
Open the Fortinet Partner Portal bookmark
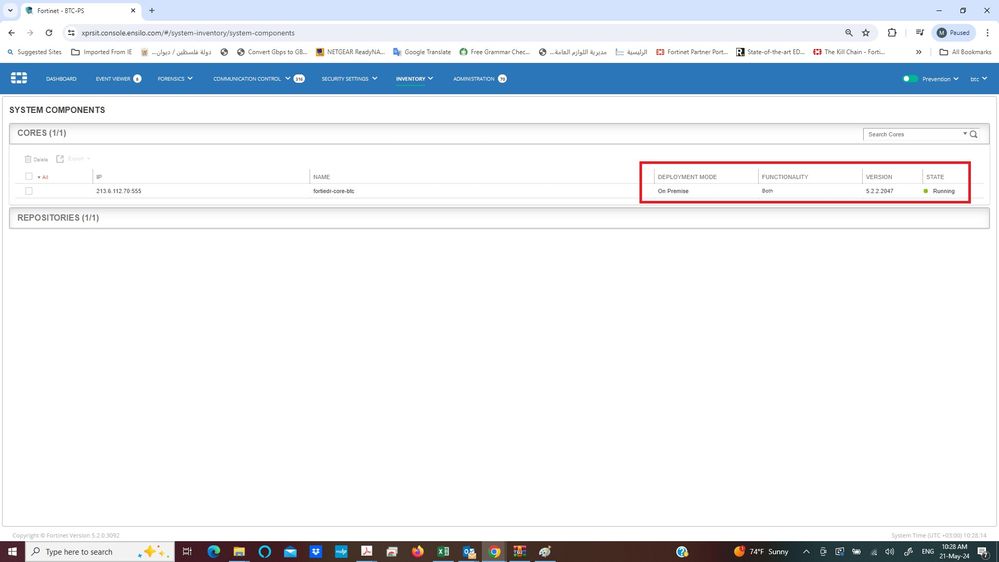pyautogui.click(x=692, y=52)
